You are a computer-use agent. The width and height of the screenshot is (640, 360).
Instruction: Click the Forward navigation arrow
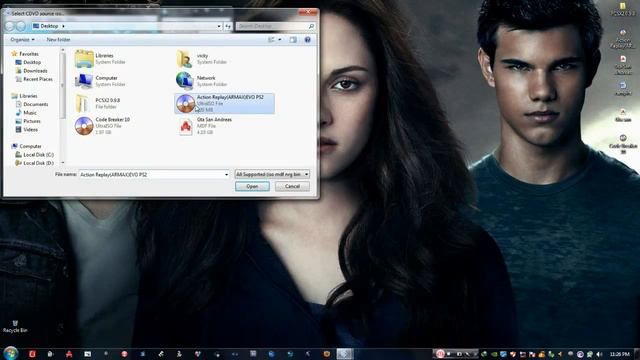pos(20,26)
